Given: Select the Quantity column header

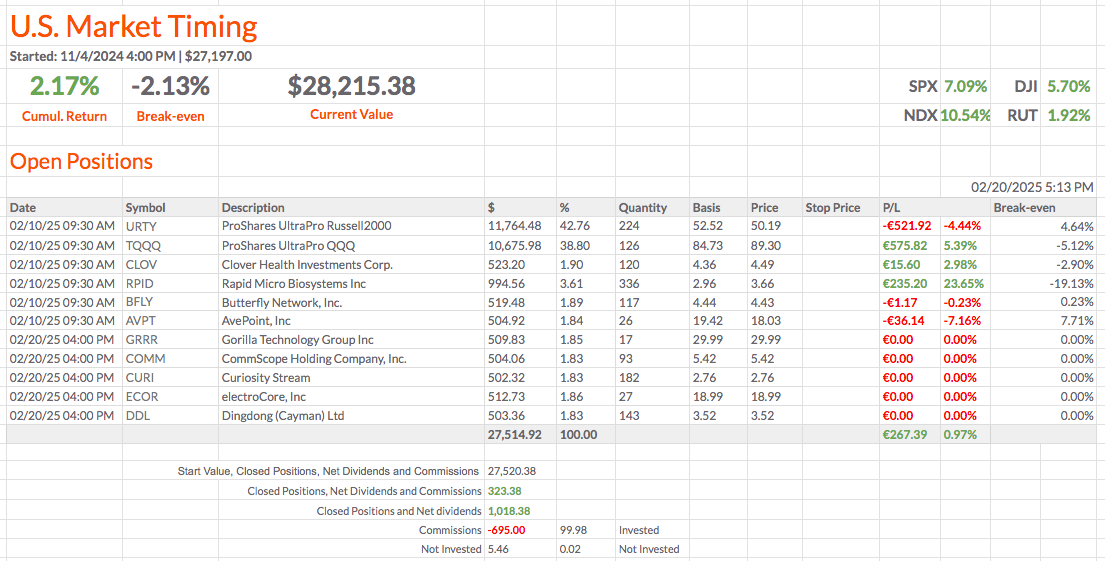Looking at the screenshot, I should click(642, 208).
